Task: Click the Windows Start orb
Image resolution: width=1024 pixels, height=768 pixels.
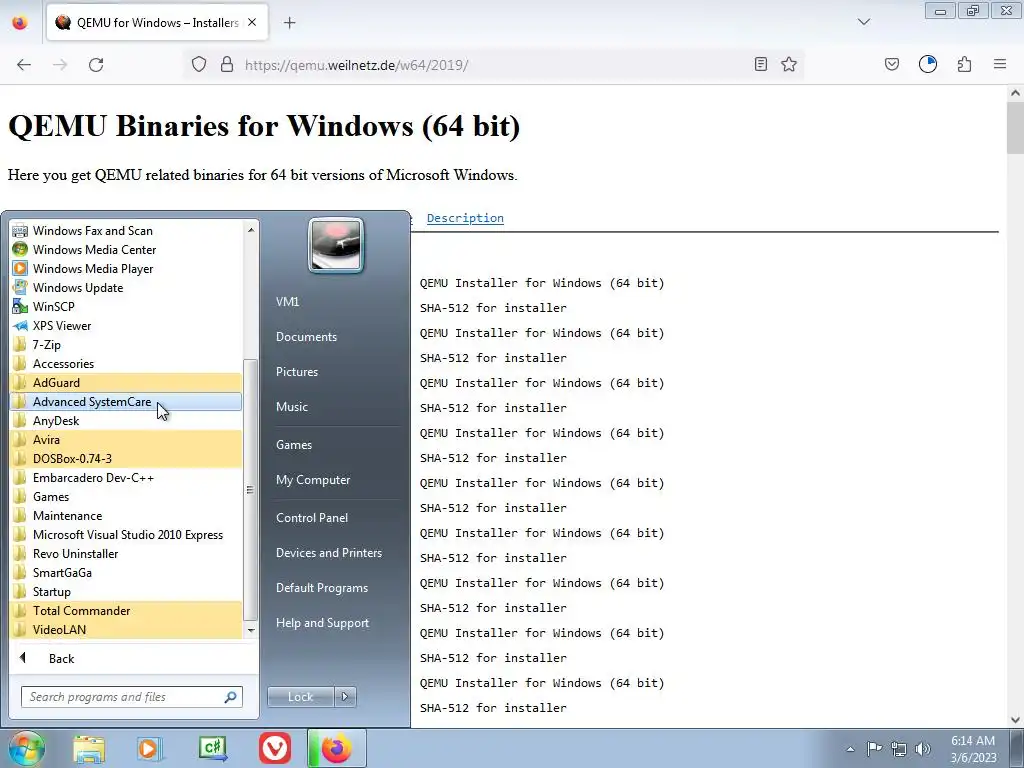Action: pos(27,748)
